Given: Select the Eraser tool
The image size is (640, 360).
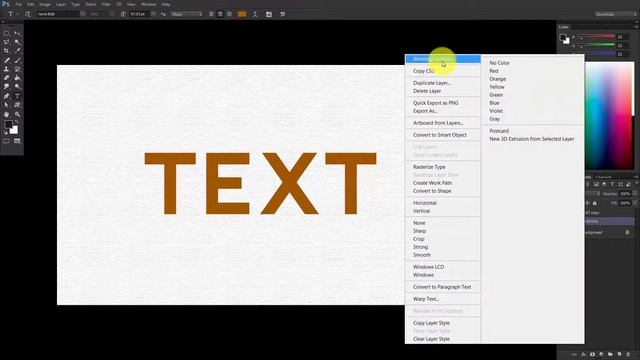Looking at the screenshot, I should tap(7, 78).
